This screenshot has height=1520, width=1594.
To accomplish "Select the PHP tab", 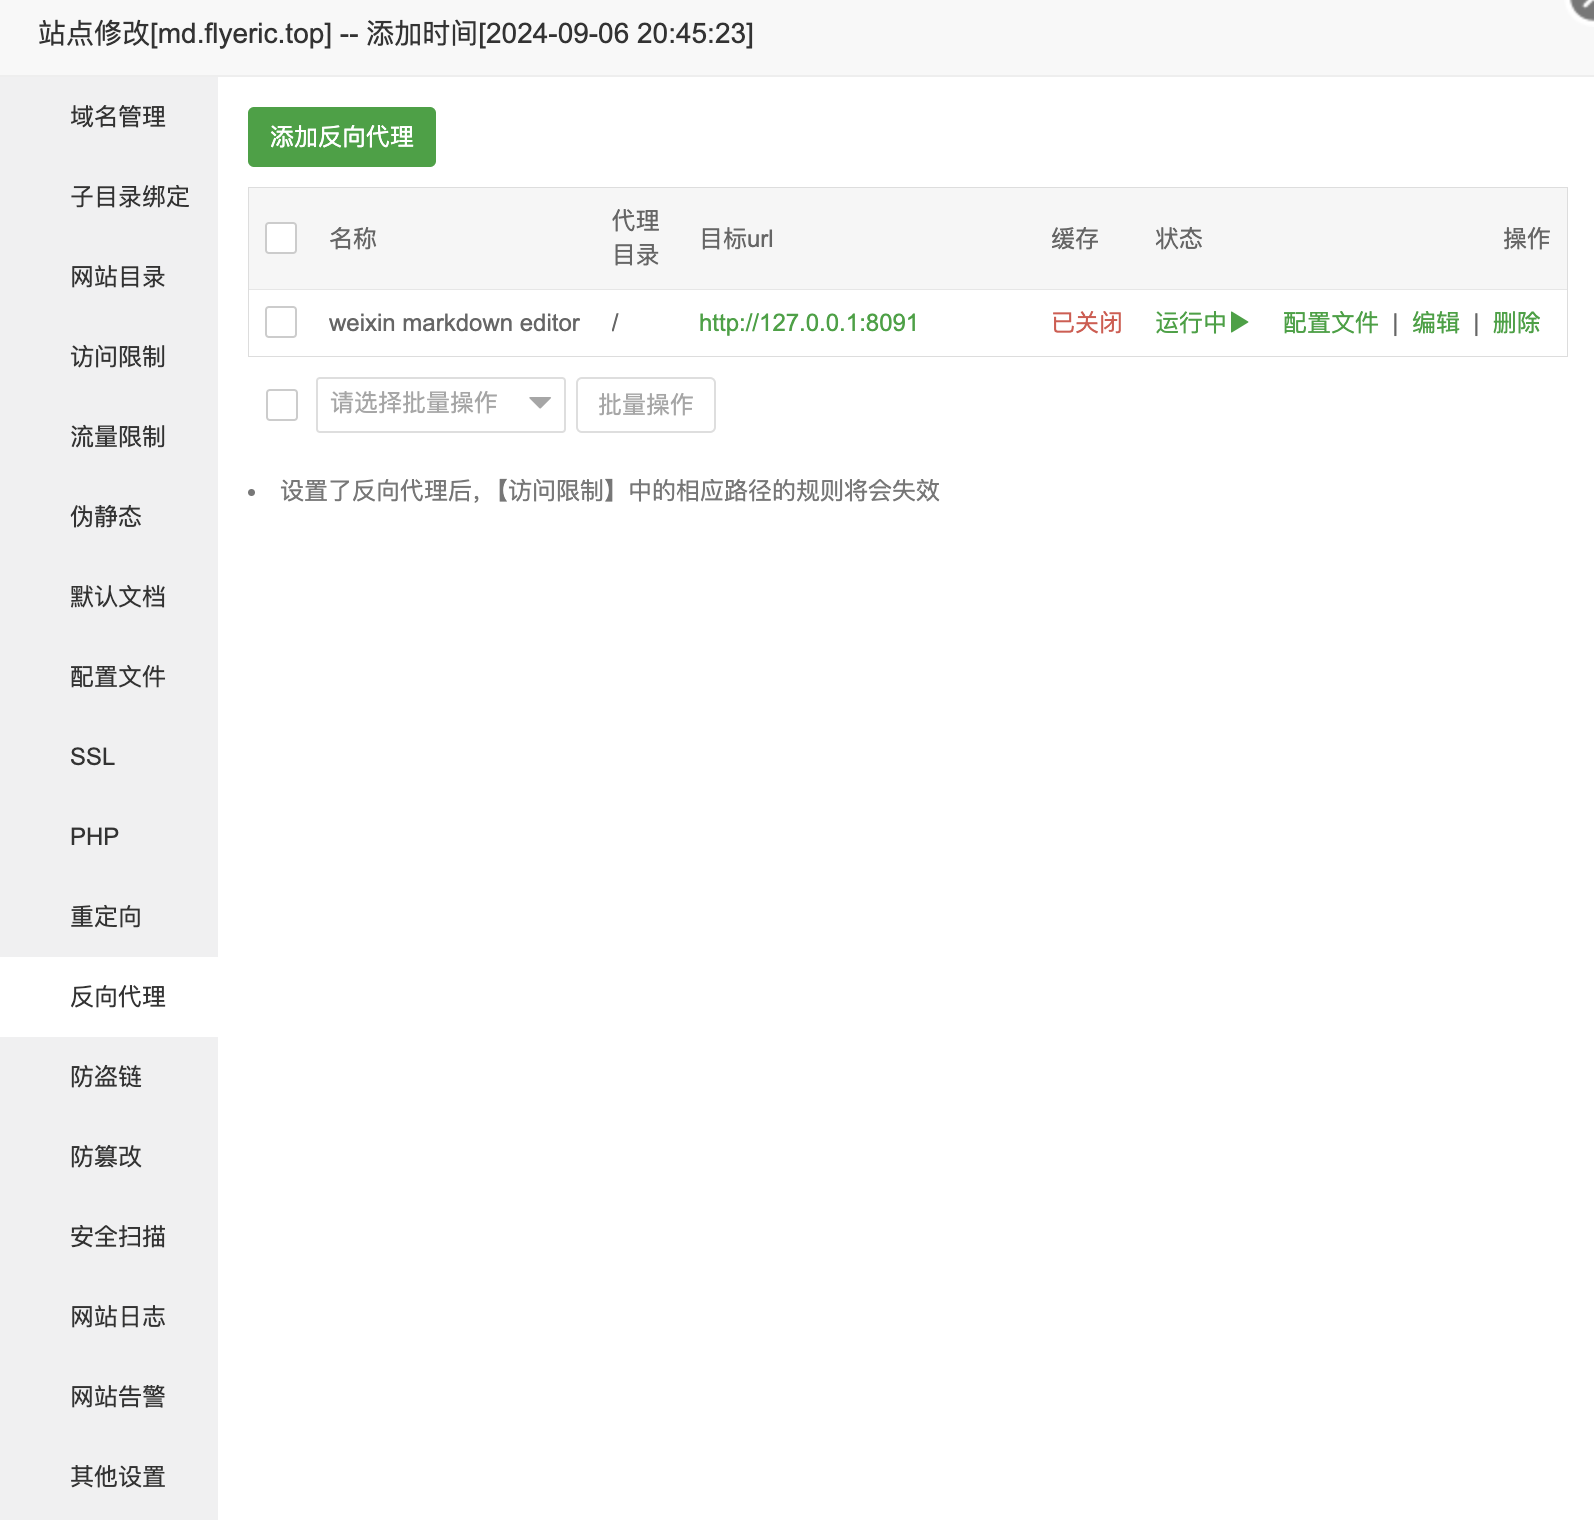I will (x=109, y=837).
